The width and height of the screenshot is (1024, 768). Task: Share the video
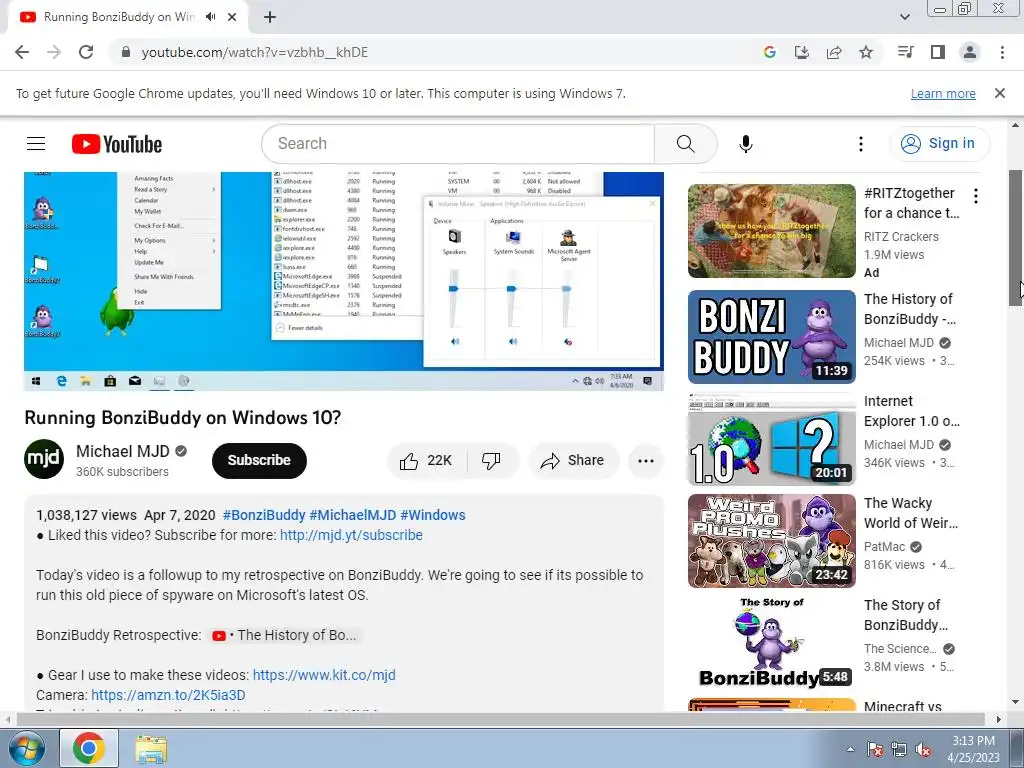coord(572,460)
